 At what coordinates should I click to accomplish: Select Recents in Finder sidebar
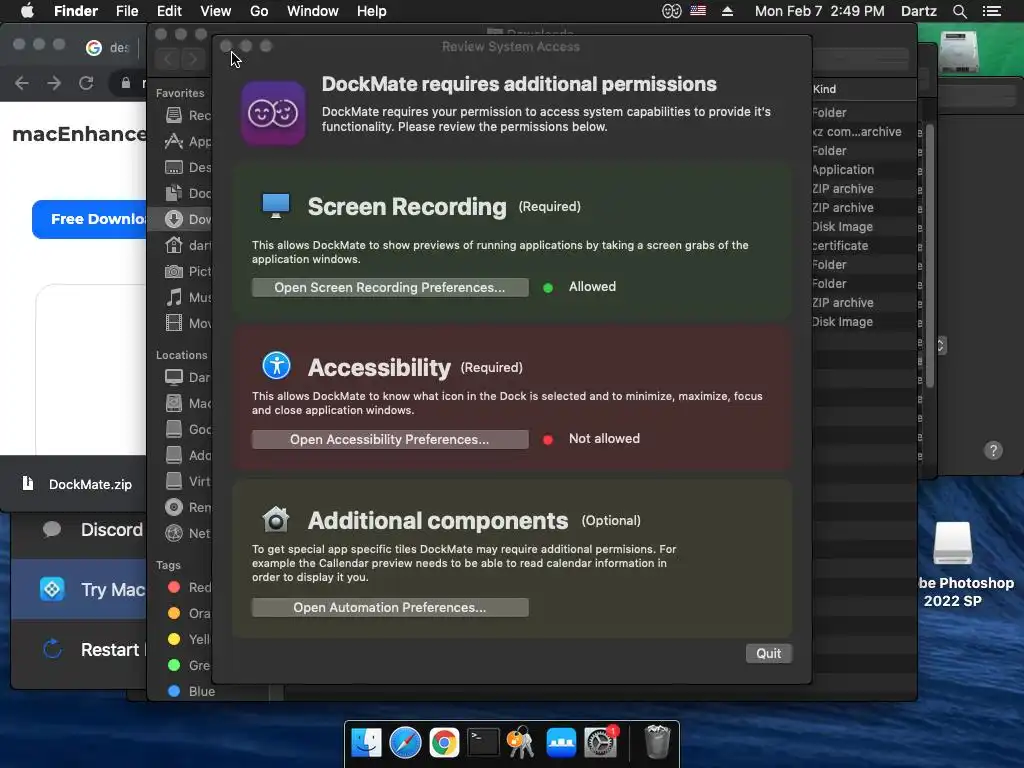point(188,115)
